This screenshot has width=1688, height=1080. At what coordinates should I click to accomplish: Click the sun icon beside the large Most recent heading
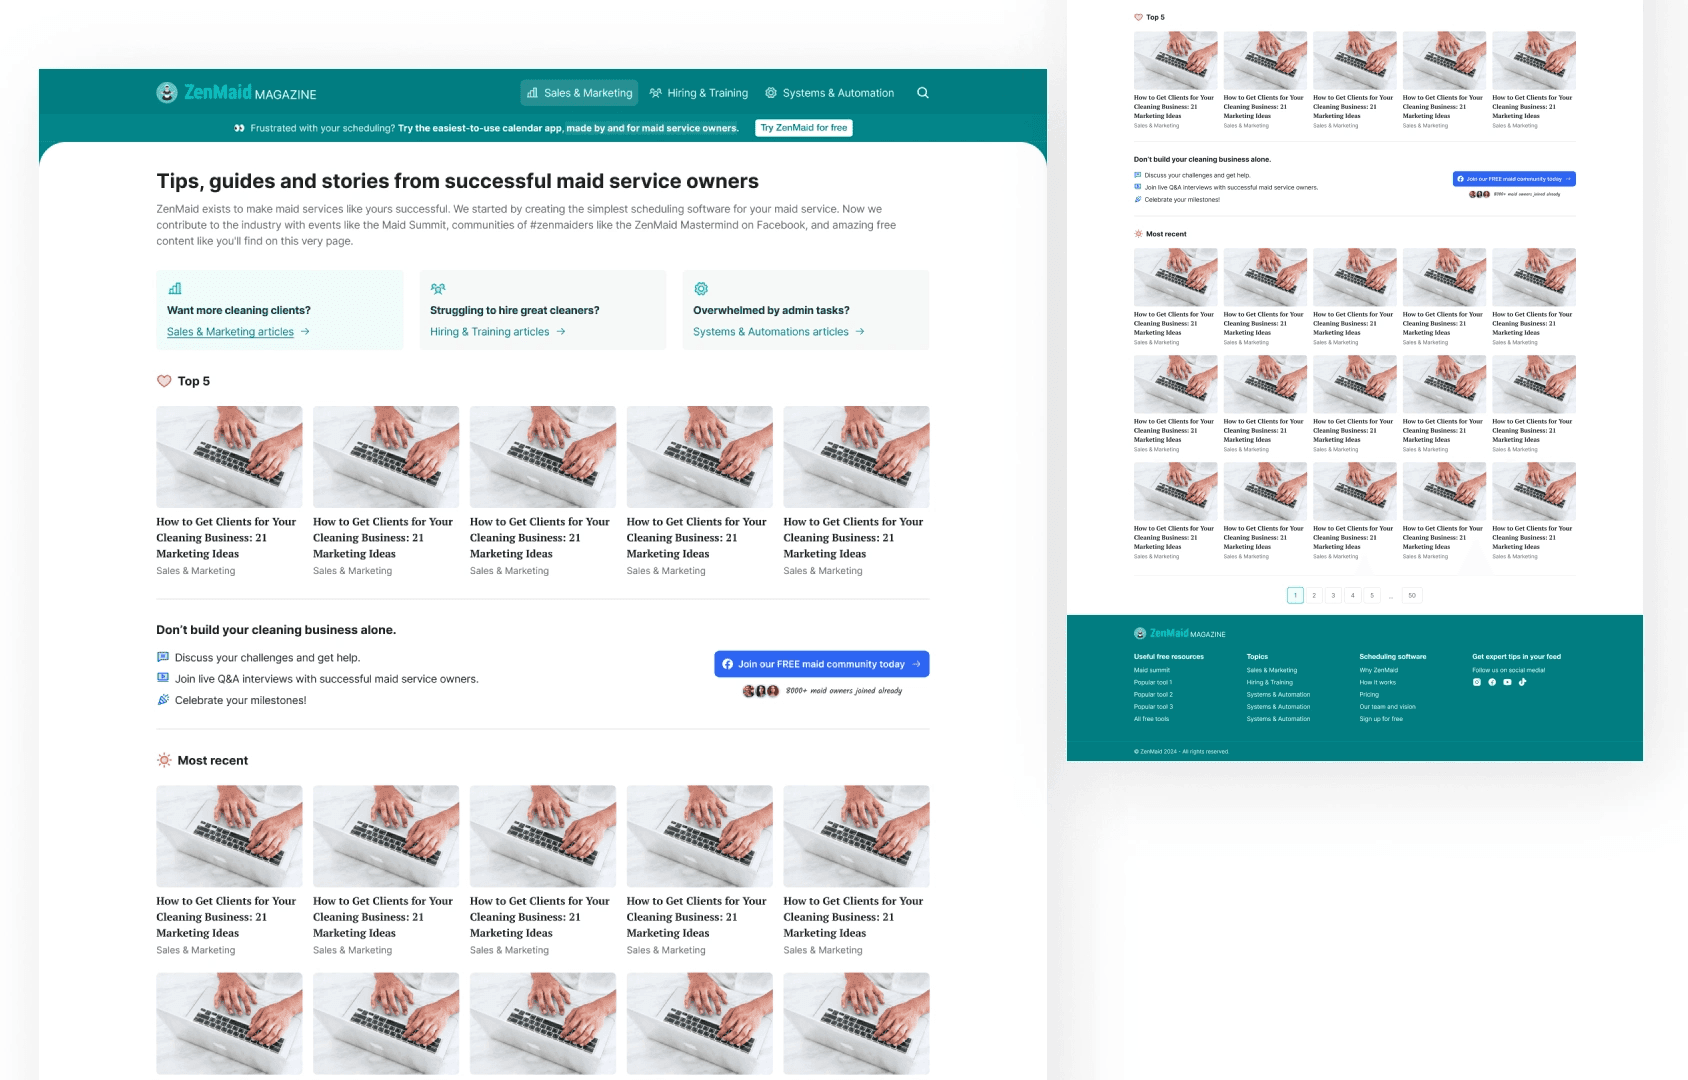point(164,760)
